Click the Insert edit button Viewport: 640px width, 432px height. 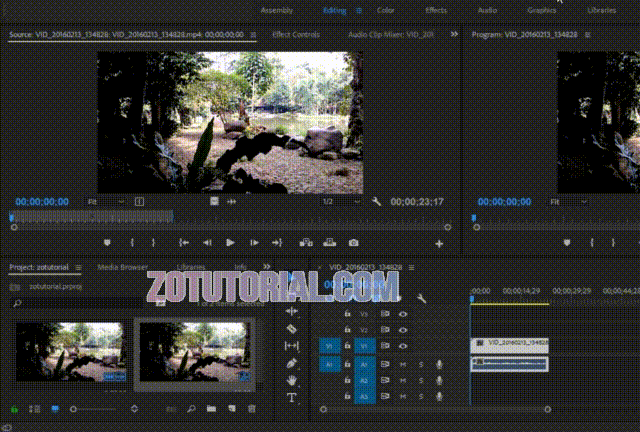click(x=306, y=243)
